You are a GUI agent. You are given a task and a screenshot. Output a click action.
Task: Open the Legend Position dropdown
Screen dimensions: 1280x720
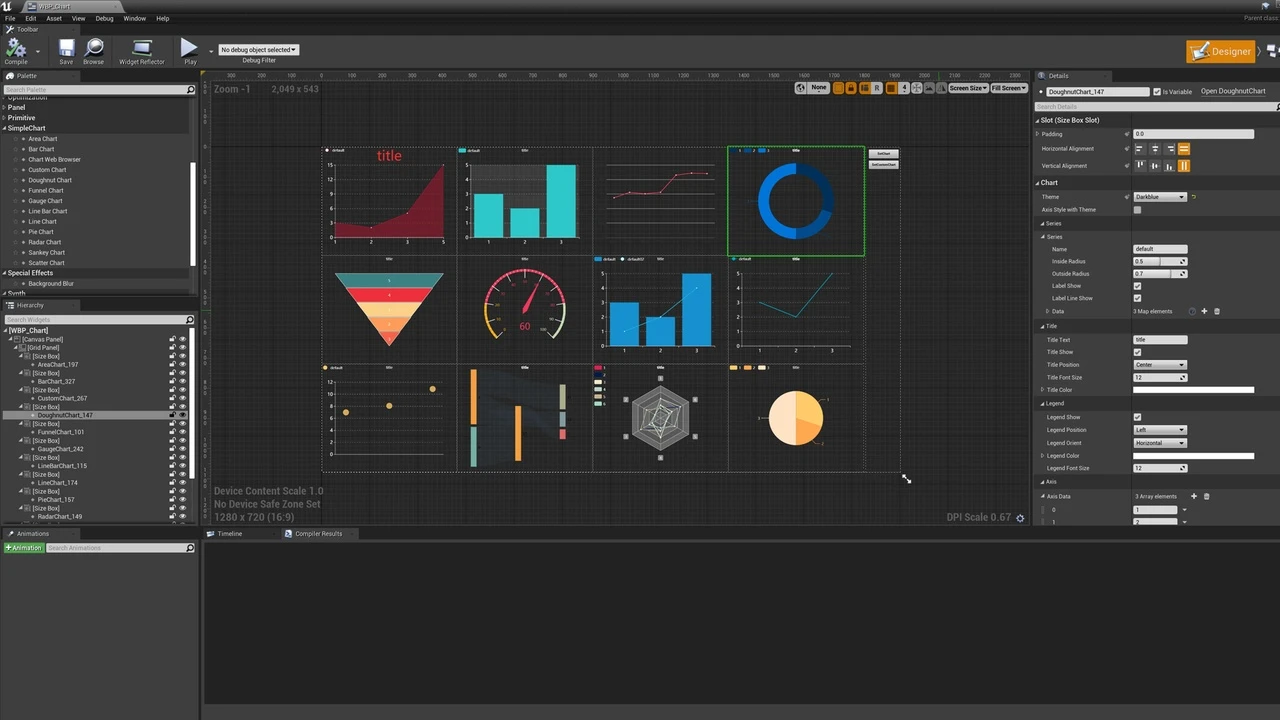[1160, 430]
